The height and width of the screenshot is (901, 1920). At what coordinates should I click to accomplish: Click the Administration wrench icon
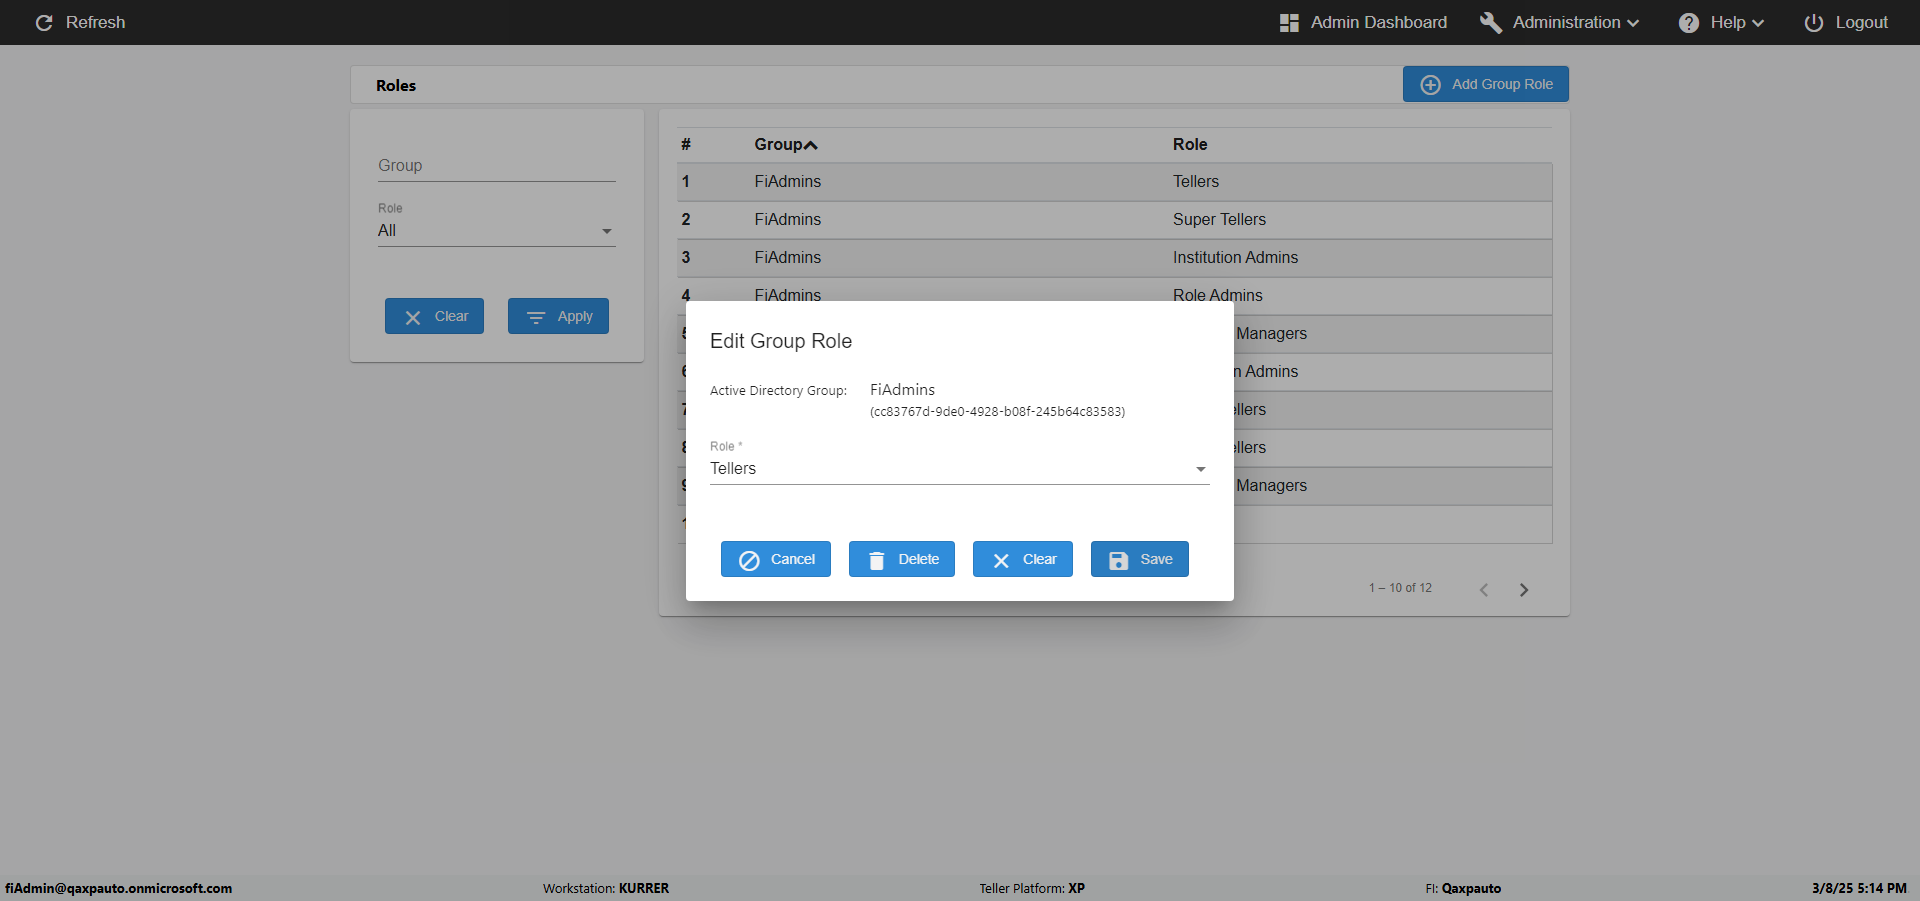[x=1491, y=23]
